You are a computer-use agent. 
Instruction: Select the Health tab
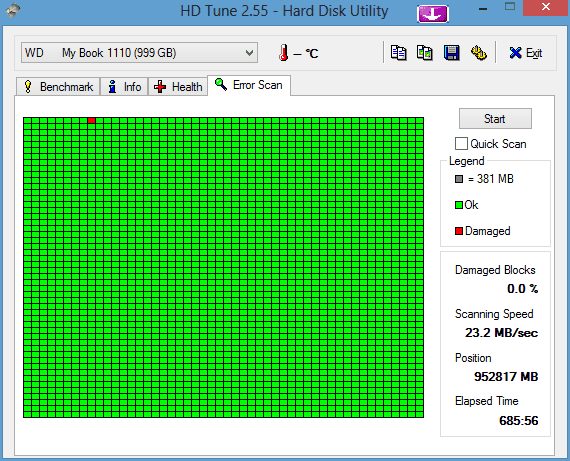coord(178,87)
